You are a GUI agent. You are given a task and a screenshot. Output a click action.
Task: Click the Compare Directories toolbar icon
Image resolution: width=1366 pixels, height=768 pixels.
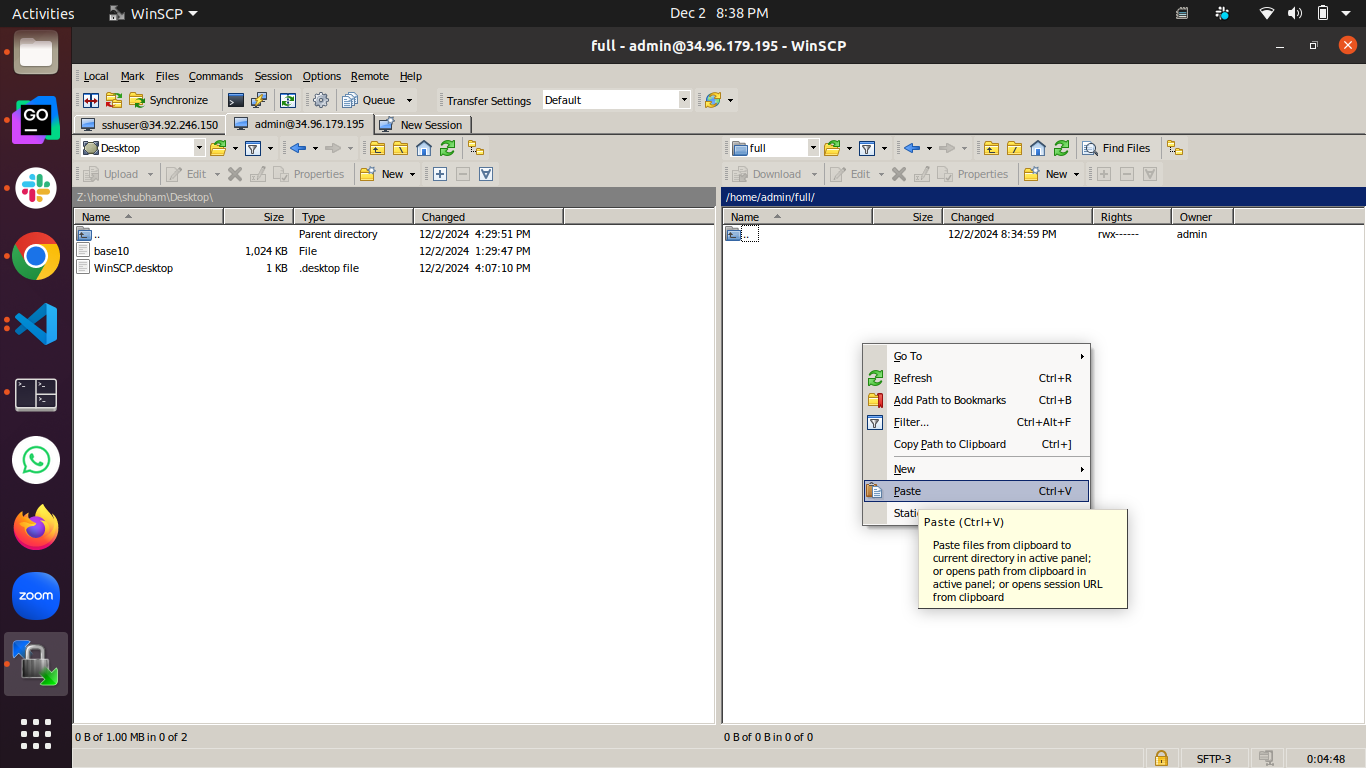(x=91, y=100)
